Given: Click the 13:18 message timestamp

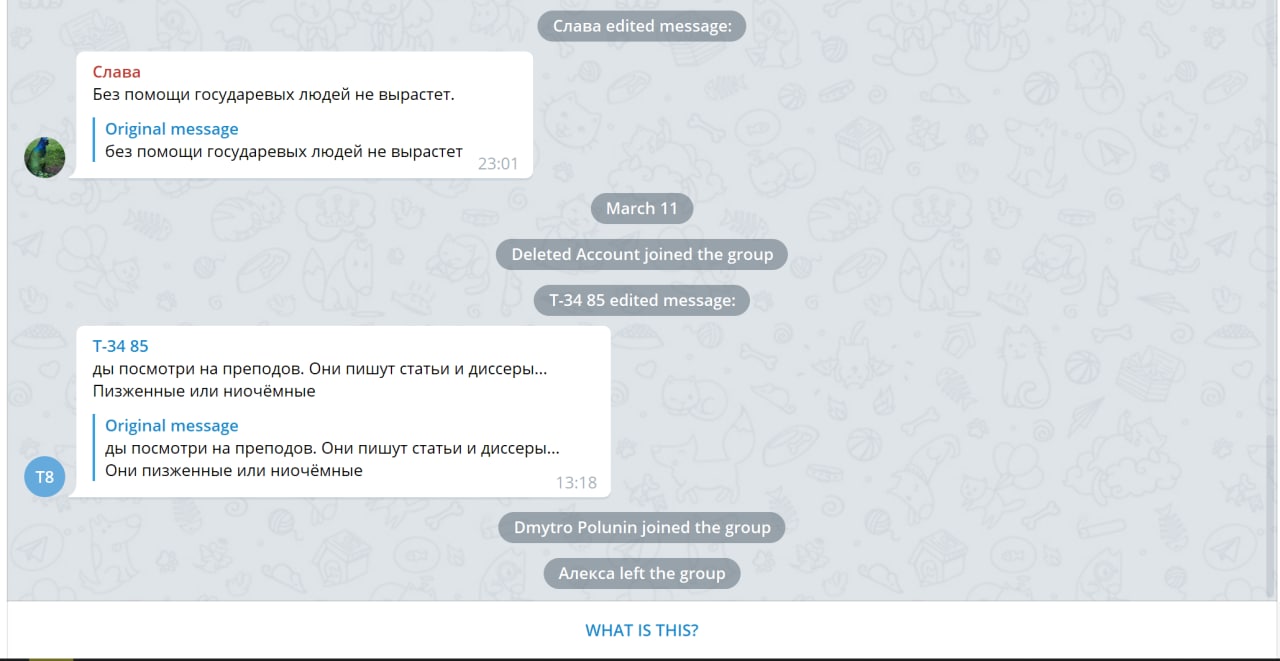Looking at the screenshot, I should pos(576,482).
